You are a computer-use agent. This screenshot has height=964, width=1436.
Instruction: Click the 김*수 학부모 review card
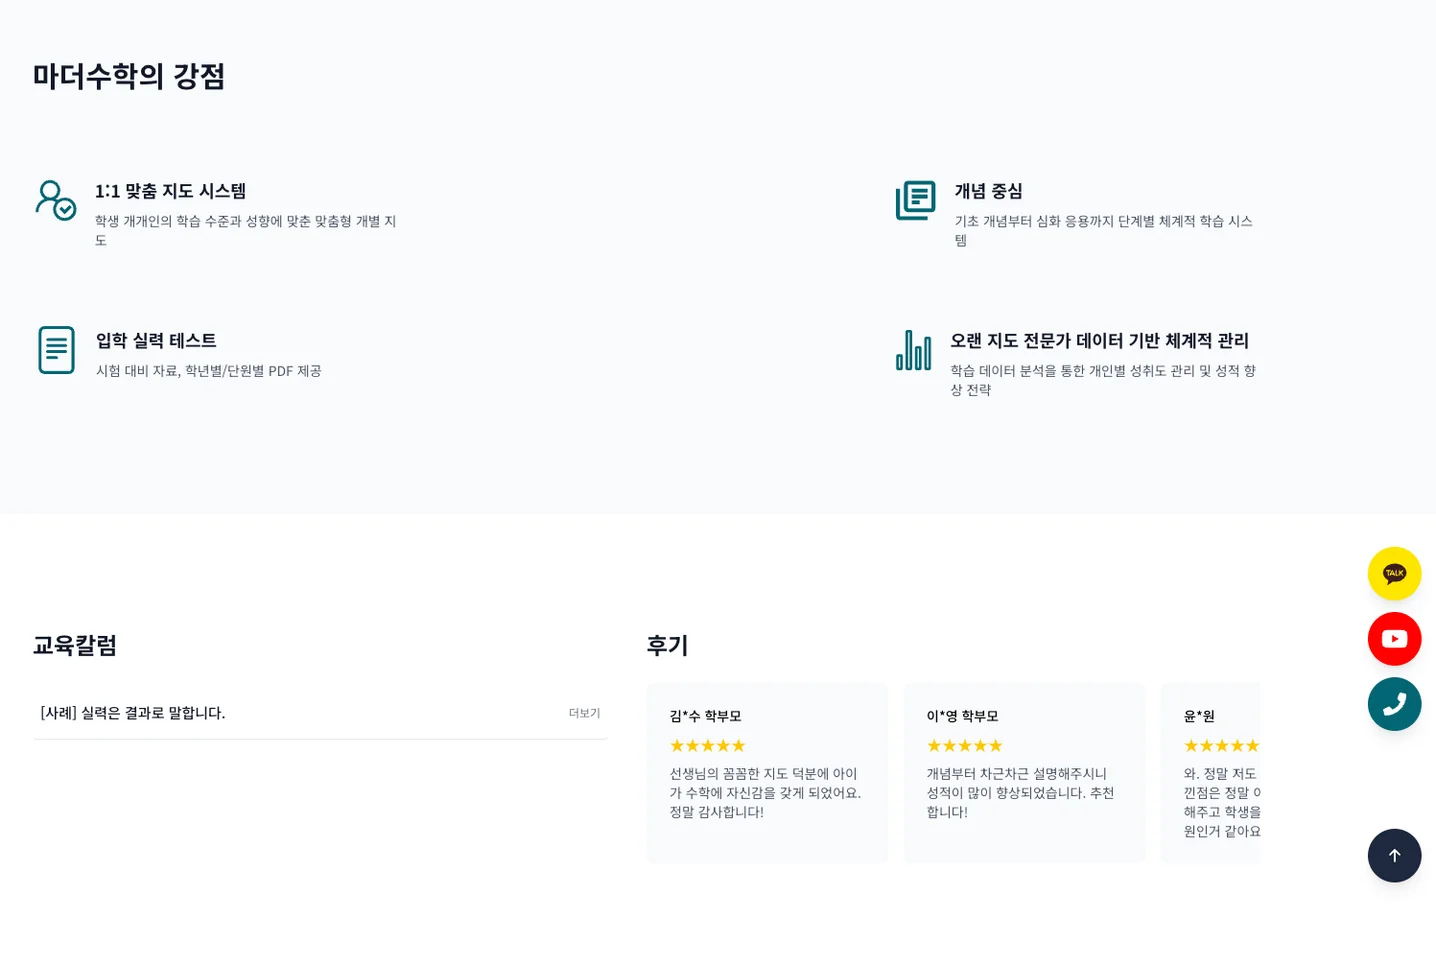pyautogui.click(x=767, y=772)
